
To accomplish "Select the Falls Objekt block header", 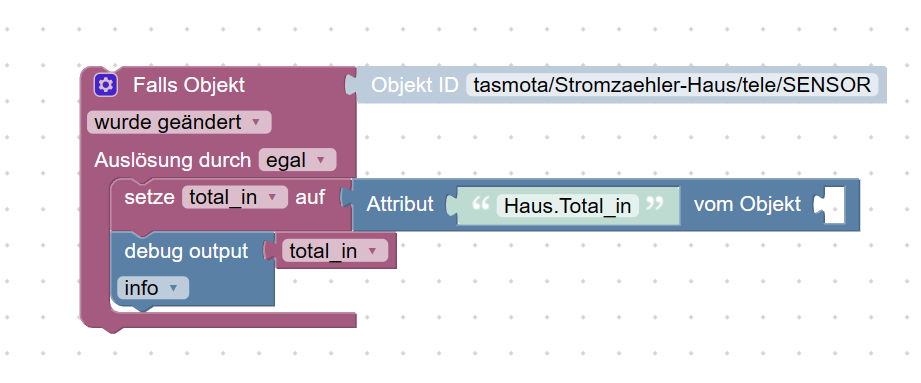I will click(189, 85).
